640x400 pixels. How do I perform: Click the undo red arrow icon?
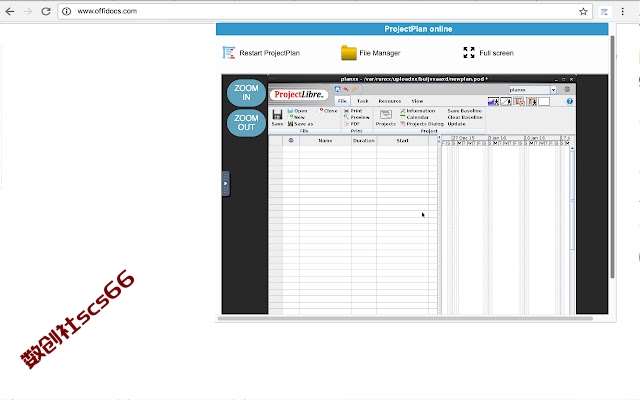coord(346,89)
